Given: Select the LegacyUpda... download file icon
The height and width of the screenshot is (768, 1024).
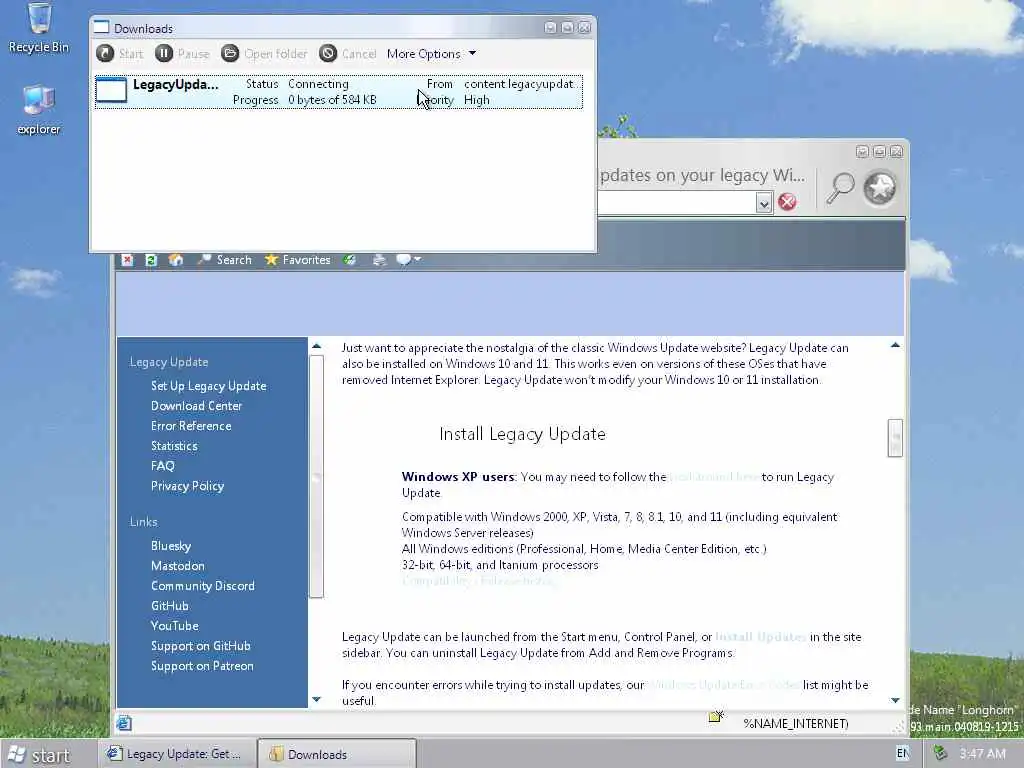Looking at the screenshot, I should (x=111, y=90).
